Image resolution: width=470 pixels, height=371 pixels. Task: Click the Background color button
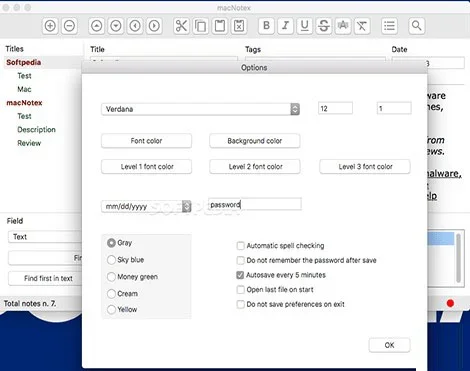click(x=255, y=141)
